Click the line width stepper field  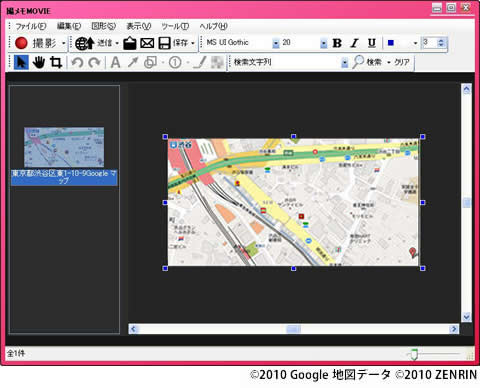[x=433, y=43]
